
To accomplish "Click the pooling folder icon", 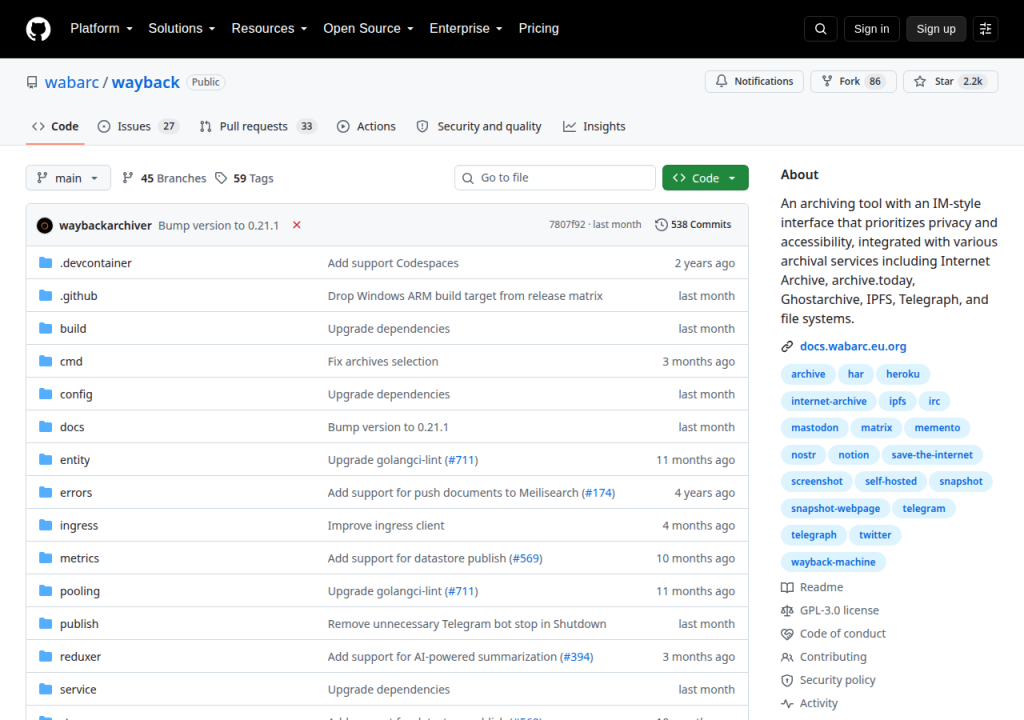I will coord(45,591).
